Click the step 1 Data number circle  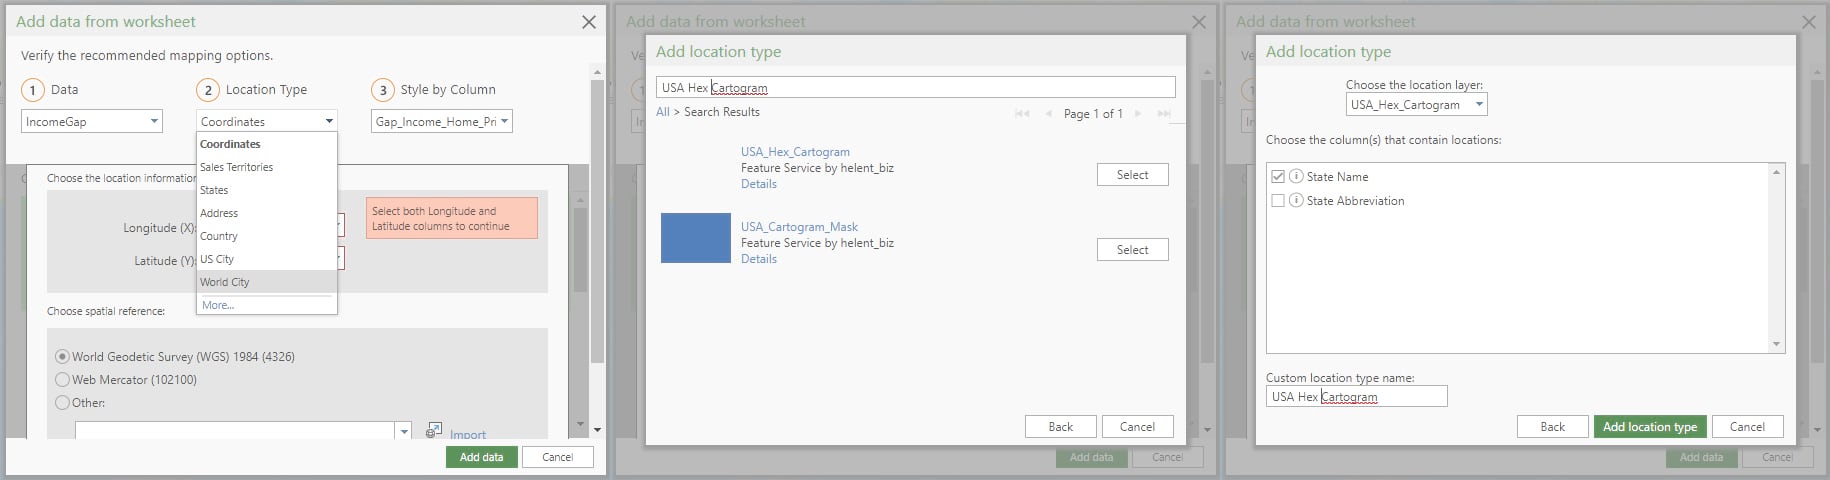[x=33, y=90]
